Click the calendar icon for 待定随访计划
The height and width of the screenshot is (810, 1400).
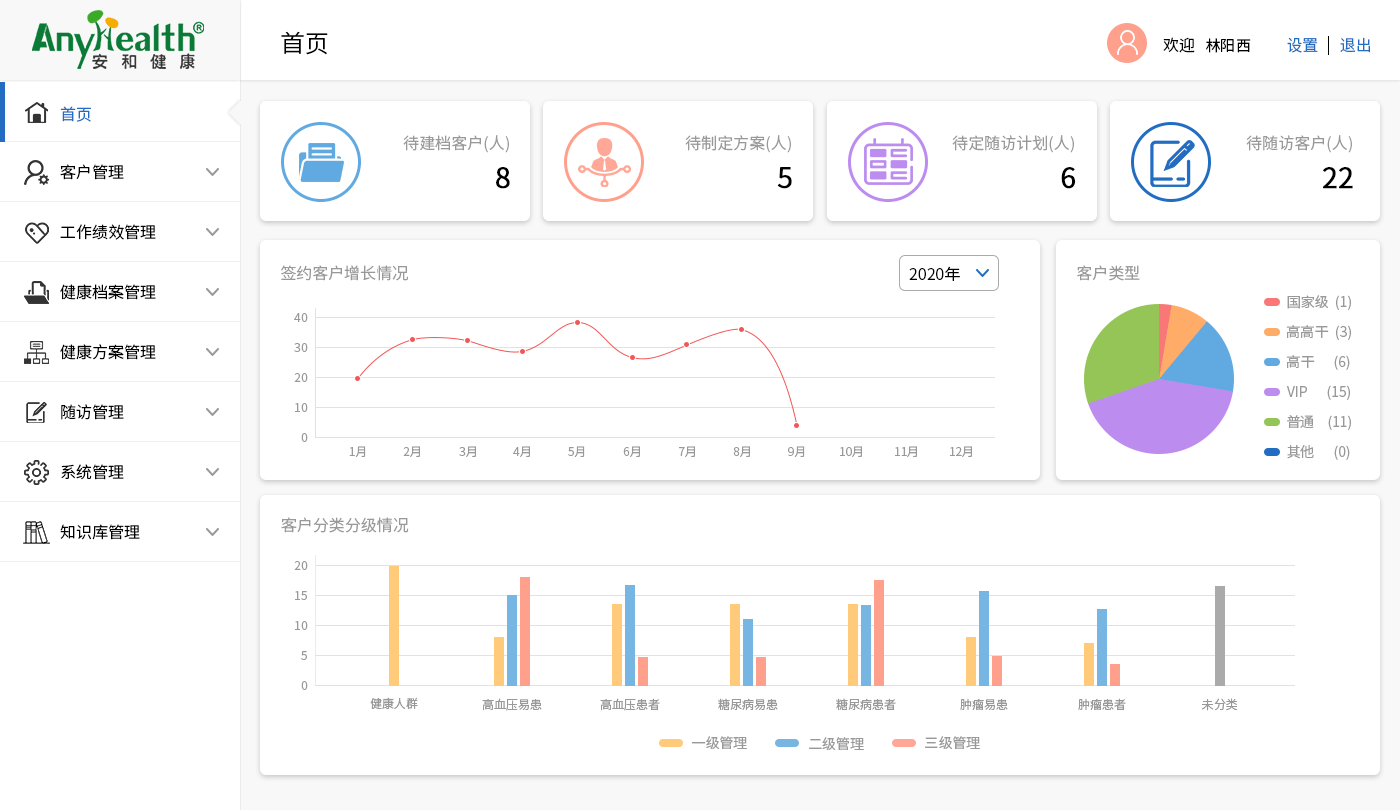pyautogui.click(x=887, y=162)
